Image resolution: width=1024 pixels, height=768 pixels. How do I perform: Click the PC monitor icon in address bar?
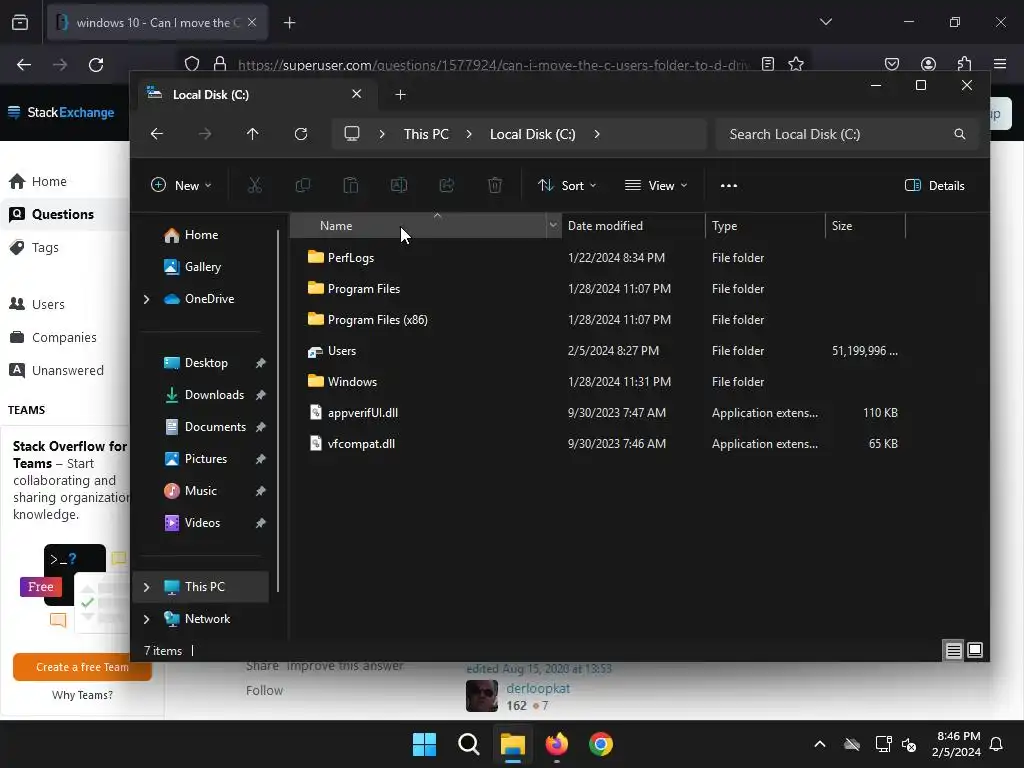[352, 134]
